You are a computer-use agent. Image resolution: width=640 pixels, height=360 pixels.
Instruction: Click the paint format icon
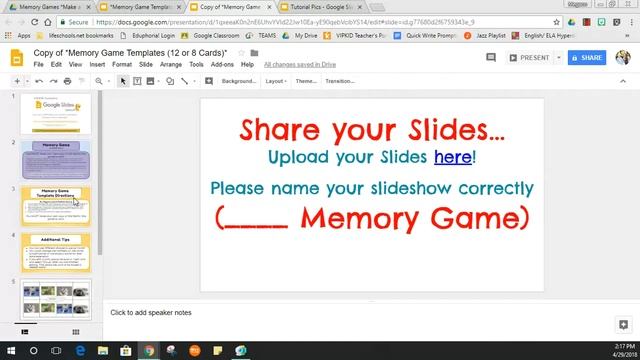pyautogui.click(x=81, y=81)
